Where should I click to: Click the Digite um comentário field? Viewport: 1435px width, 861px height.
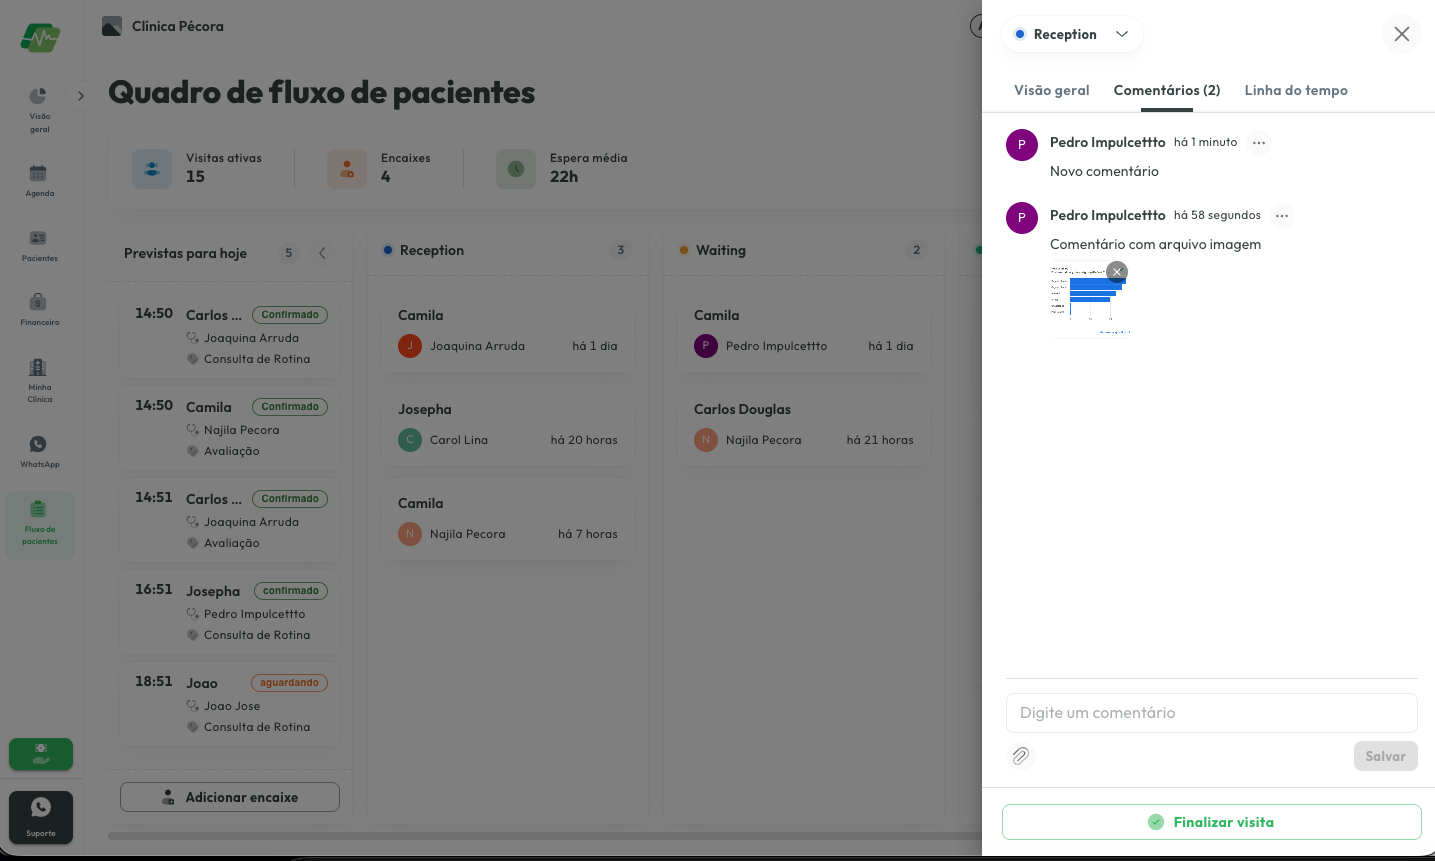[1212, 713]
